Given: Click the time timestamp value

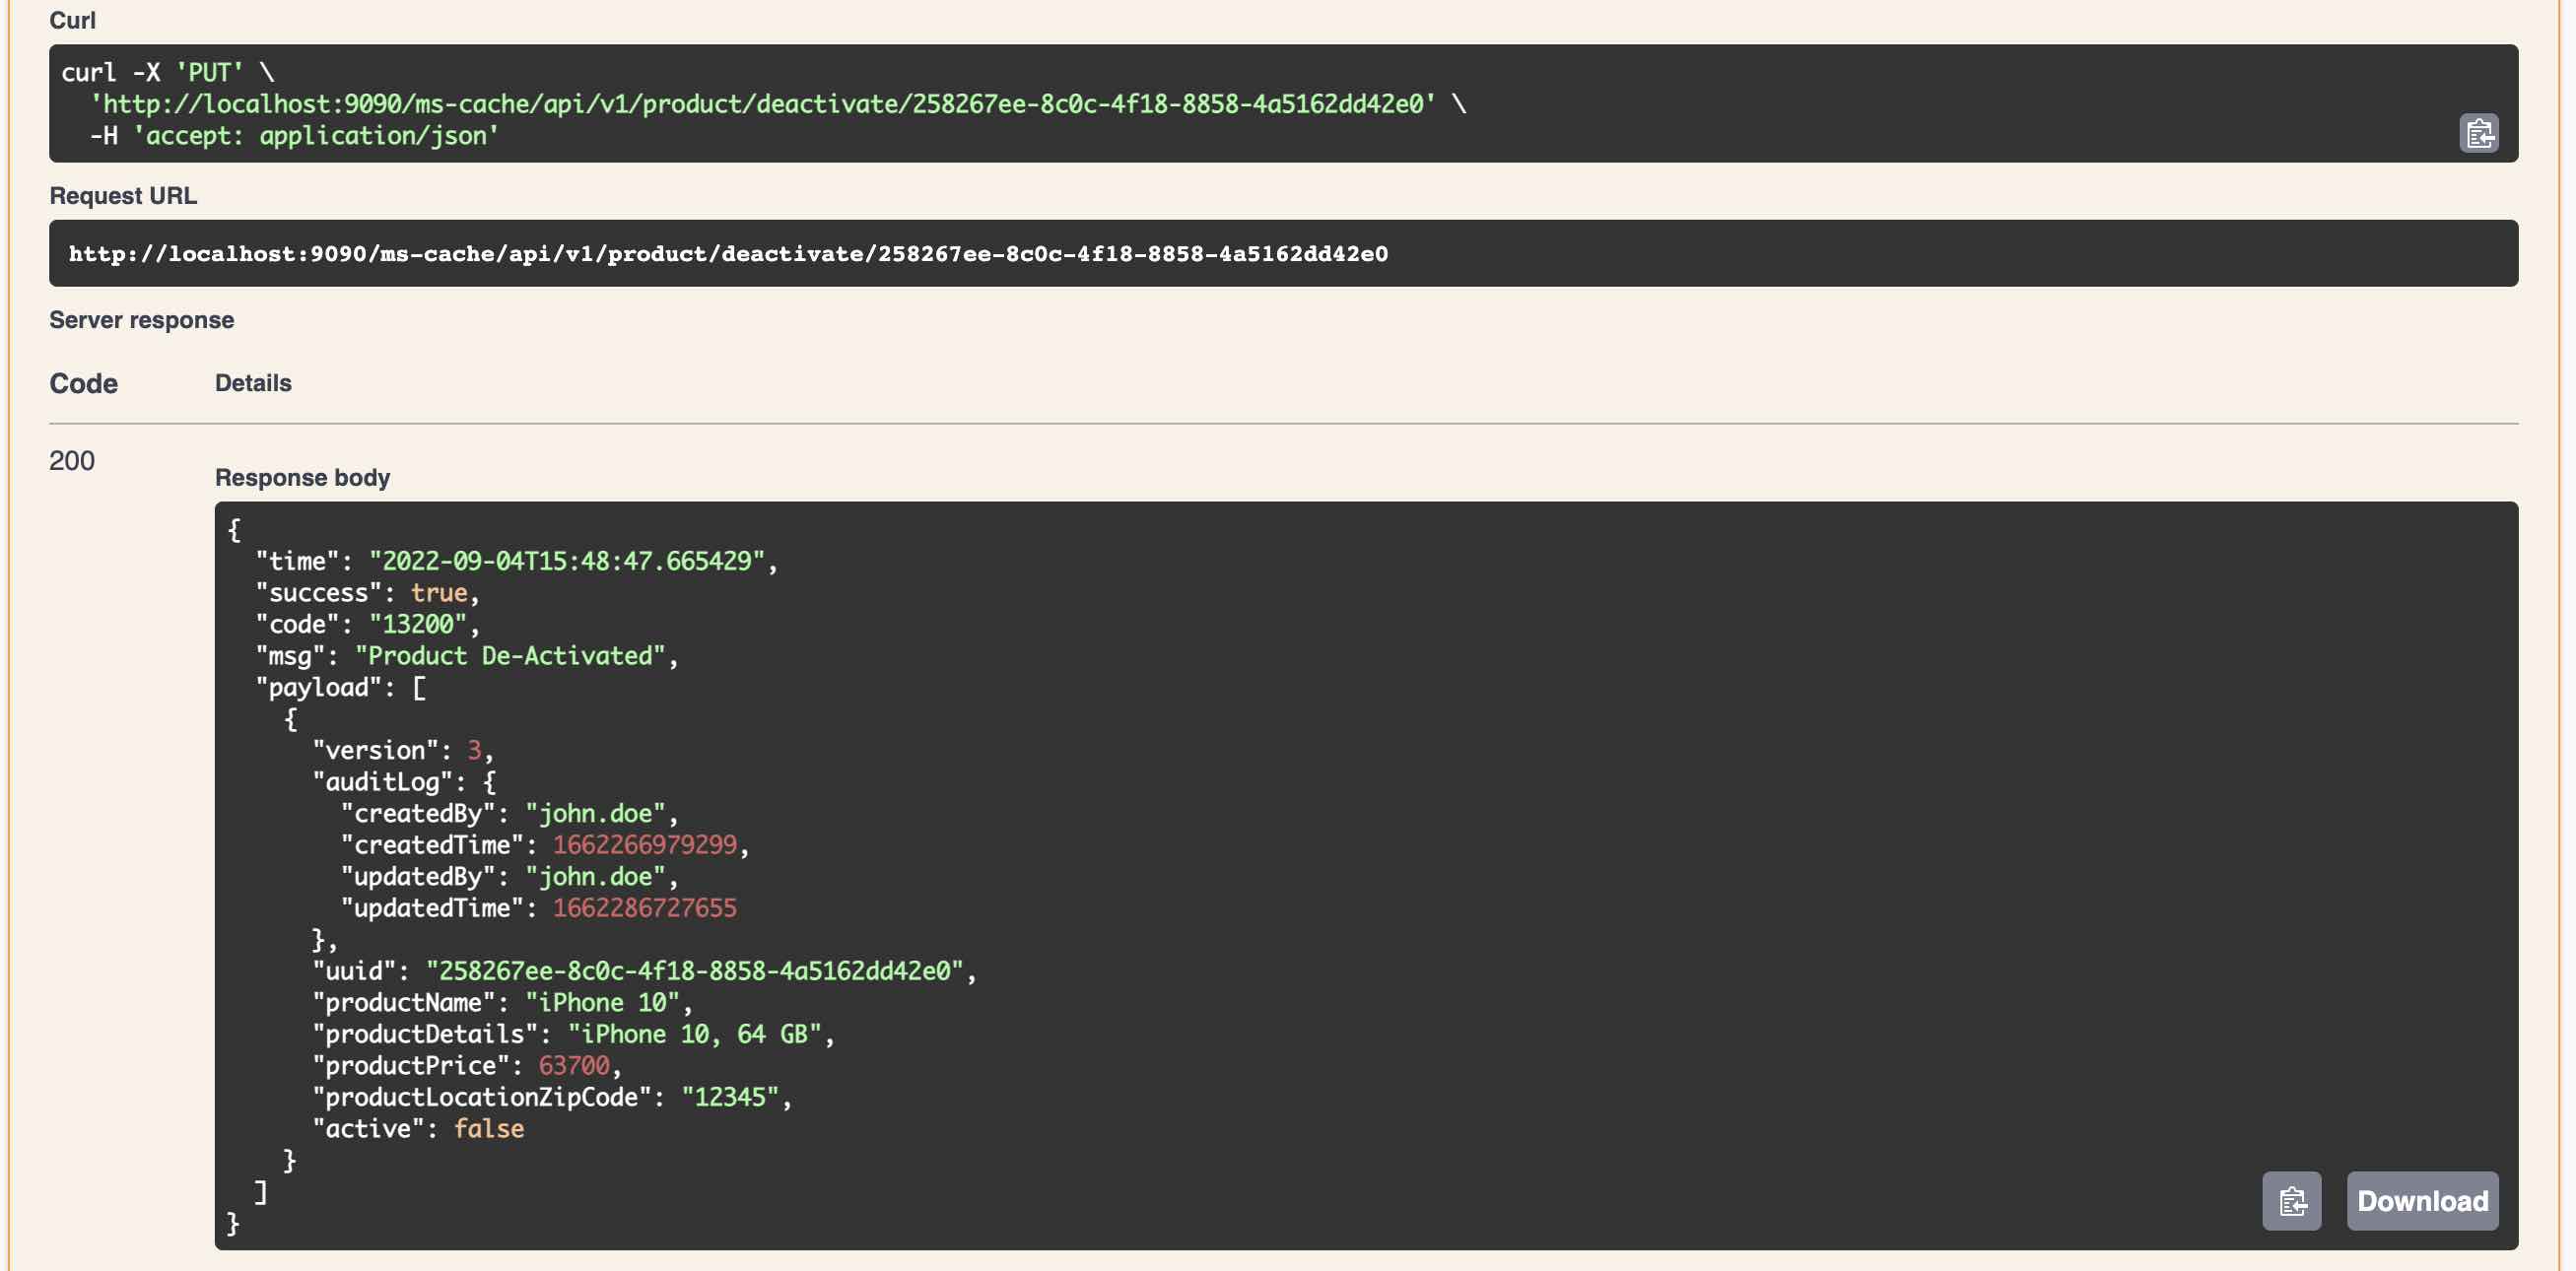Looking at the screenshot, I should point(566,561).
